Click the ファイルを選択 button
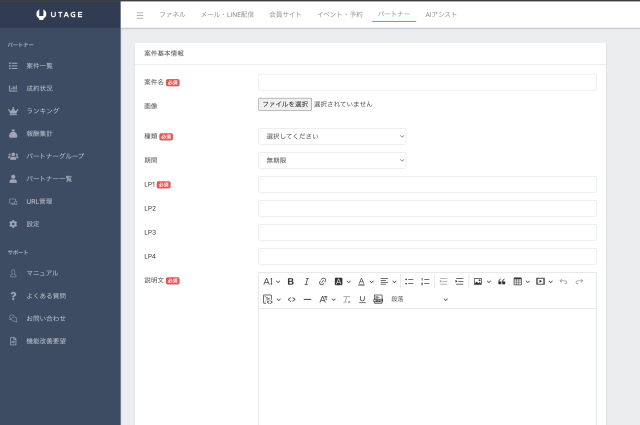Viewport: 640px width, 425px height. coord(284,104)
